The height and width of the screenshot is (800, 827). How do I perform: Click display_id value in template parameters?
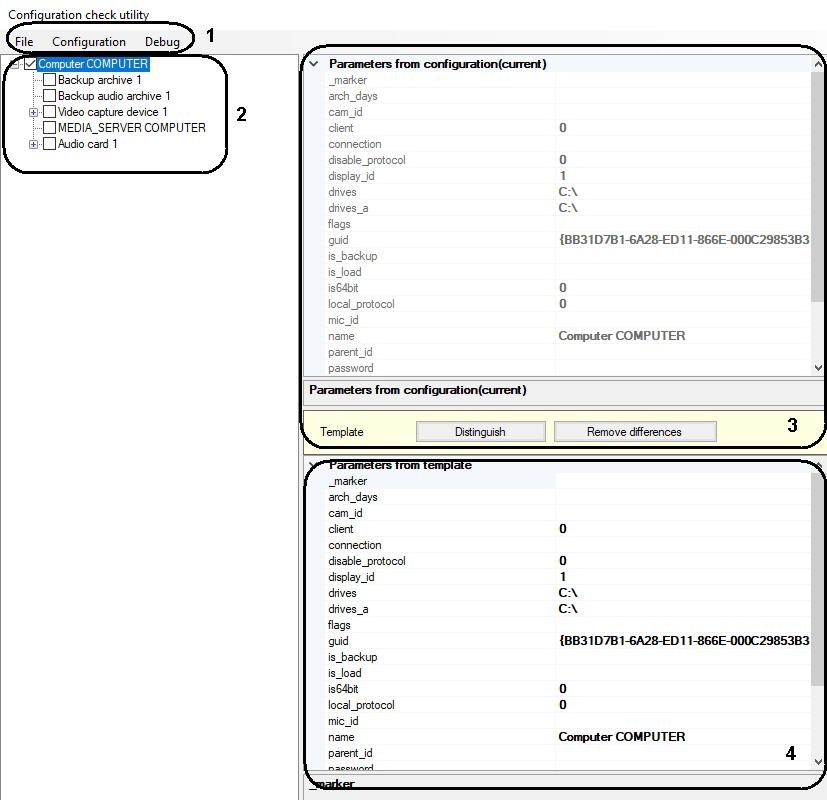pyautogui.click(x=563, y=577)
